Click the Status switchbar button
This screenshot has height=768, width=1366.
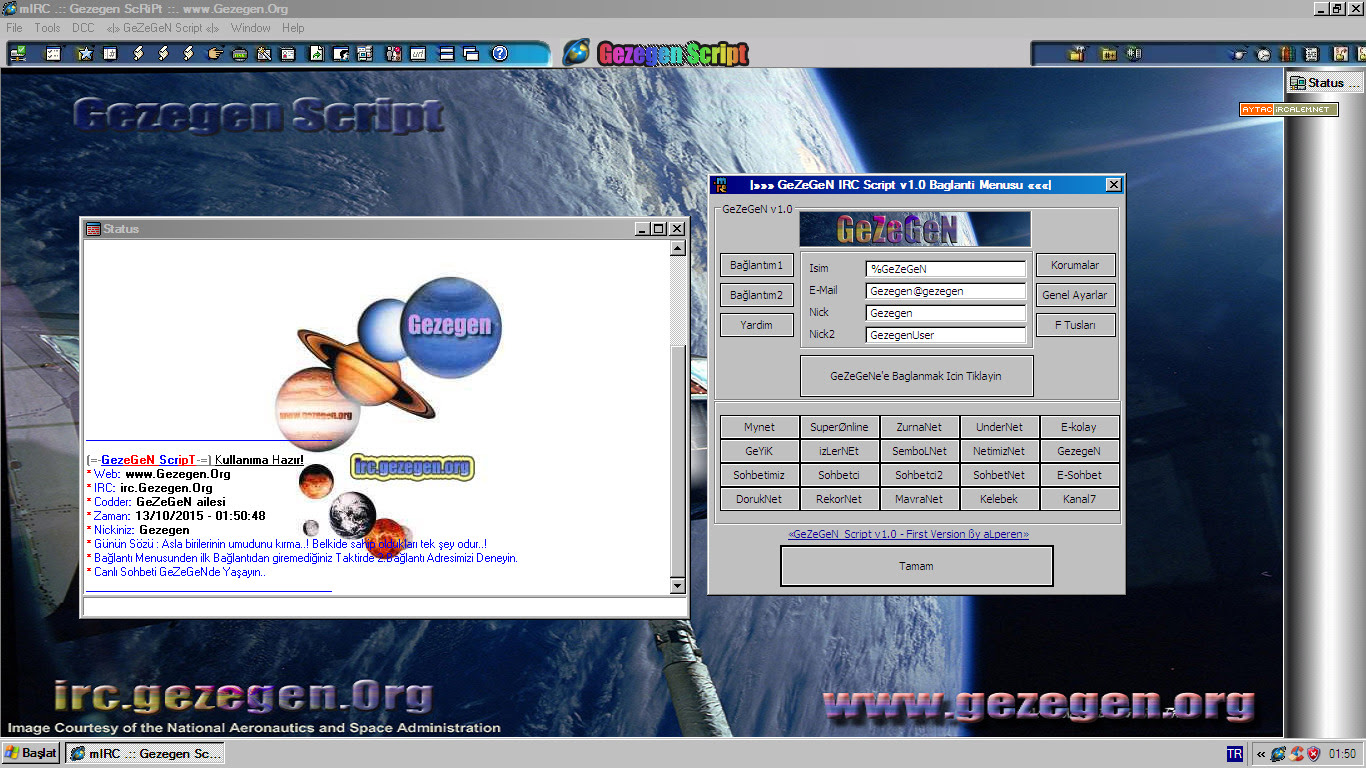point(1325,83)
